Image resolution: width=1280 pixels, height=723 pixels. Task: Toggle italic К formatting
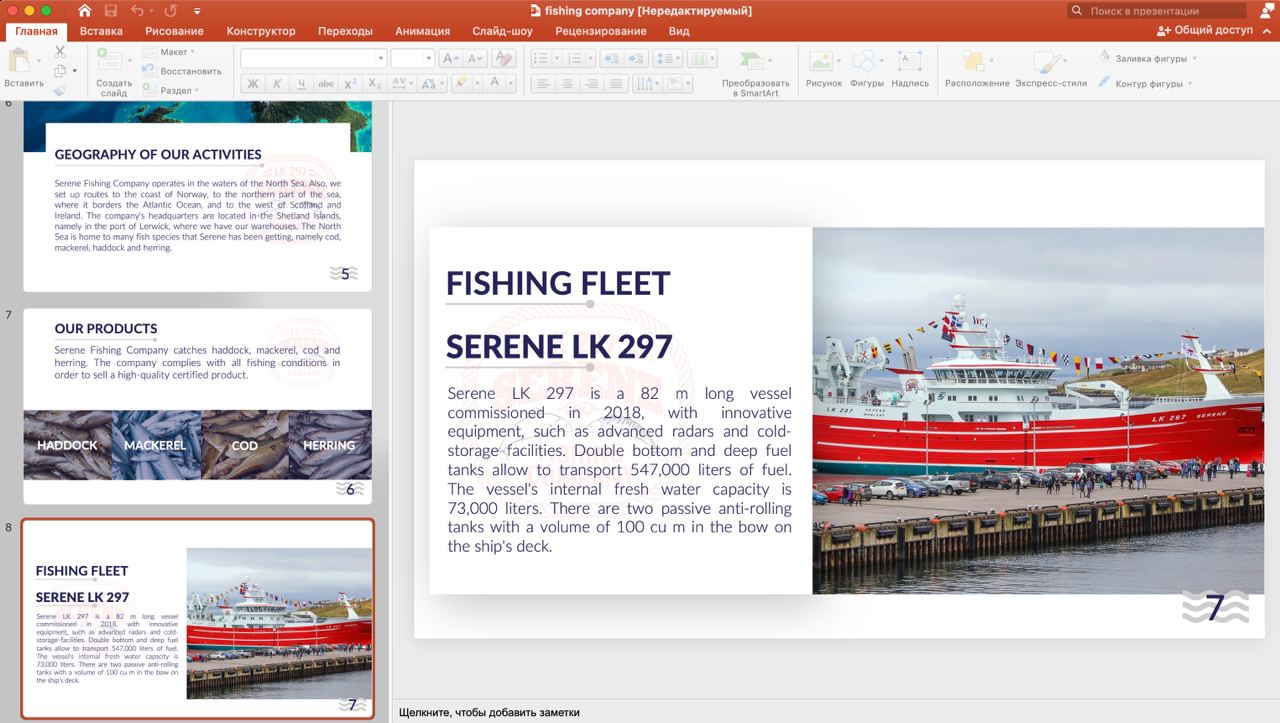coord(277,84)
